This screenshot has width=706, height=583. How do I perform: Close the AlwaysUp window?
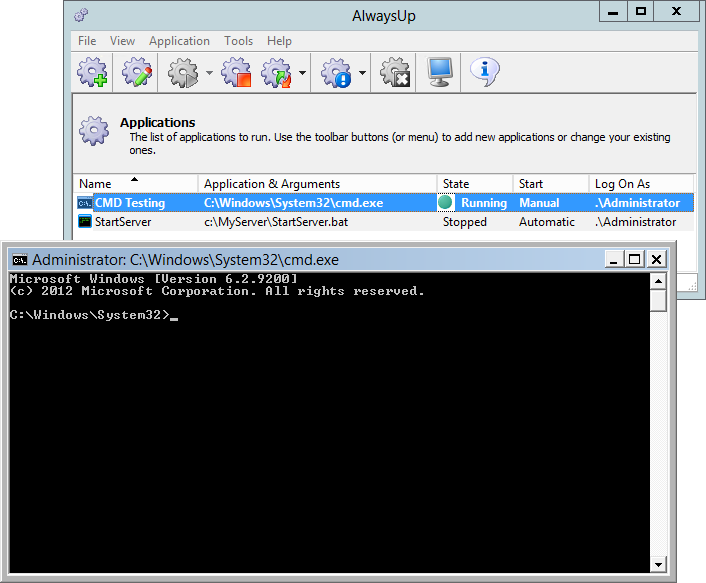click(676, 12)
